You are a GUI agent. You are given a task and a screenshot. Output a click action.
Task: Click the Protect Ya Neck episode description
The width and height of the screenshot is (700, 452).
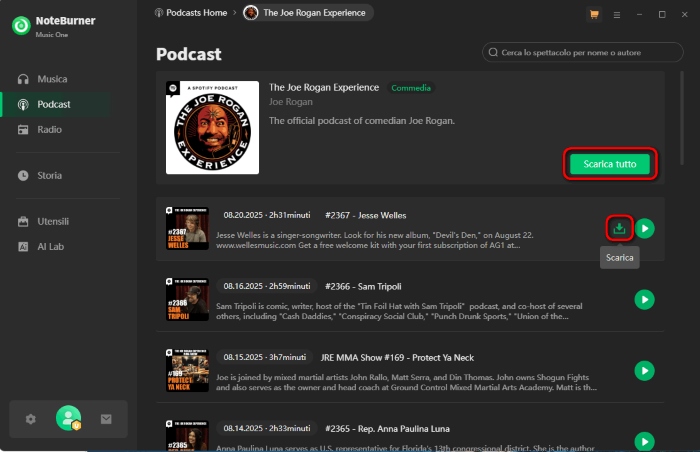[x=406, y=382]
